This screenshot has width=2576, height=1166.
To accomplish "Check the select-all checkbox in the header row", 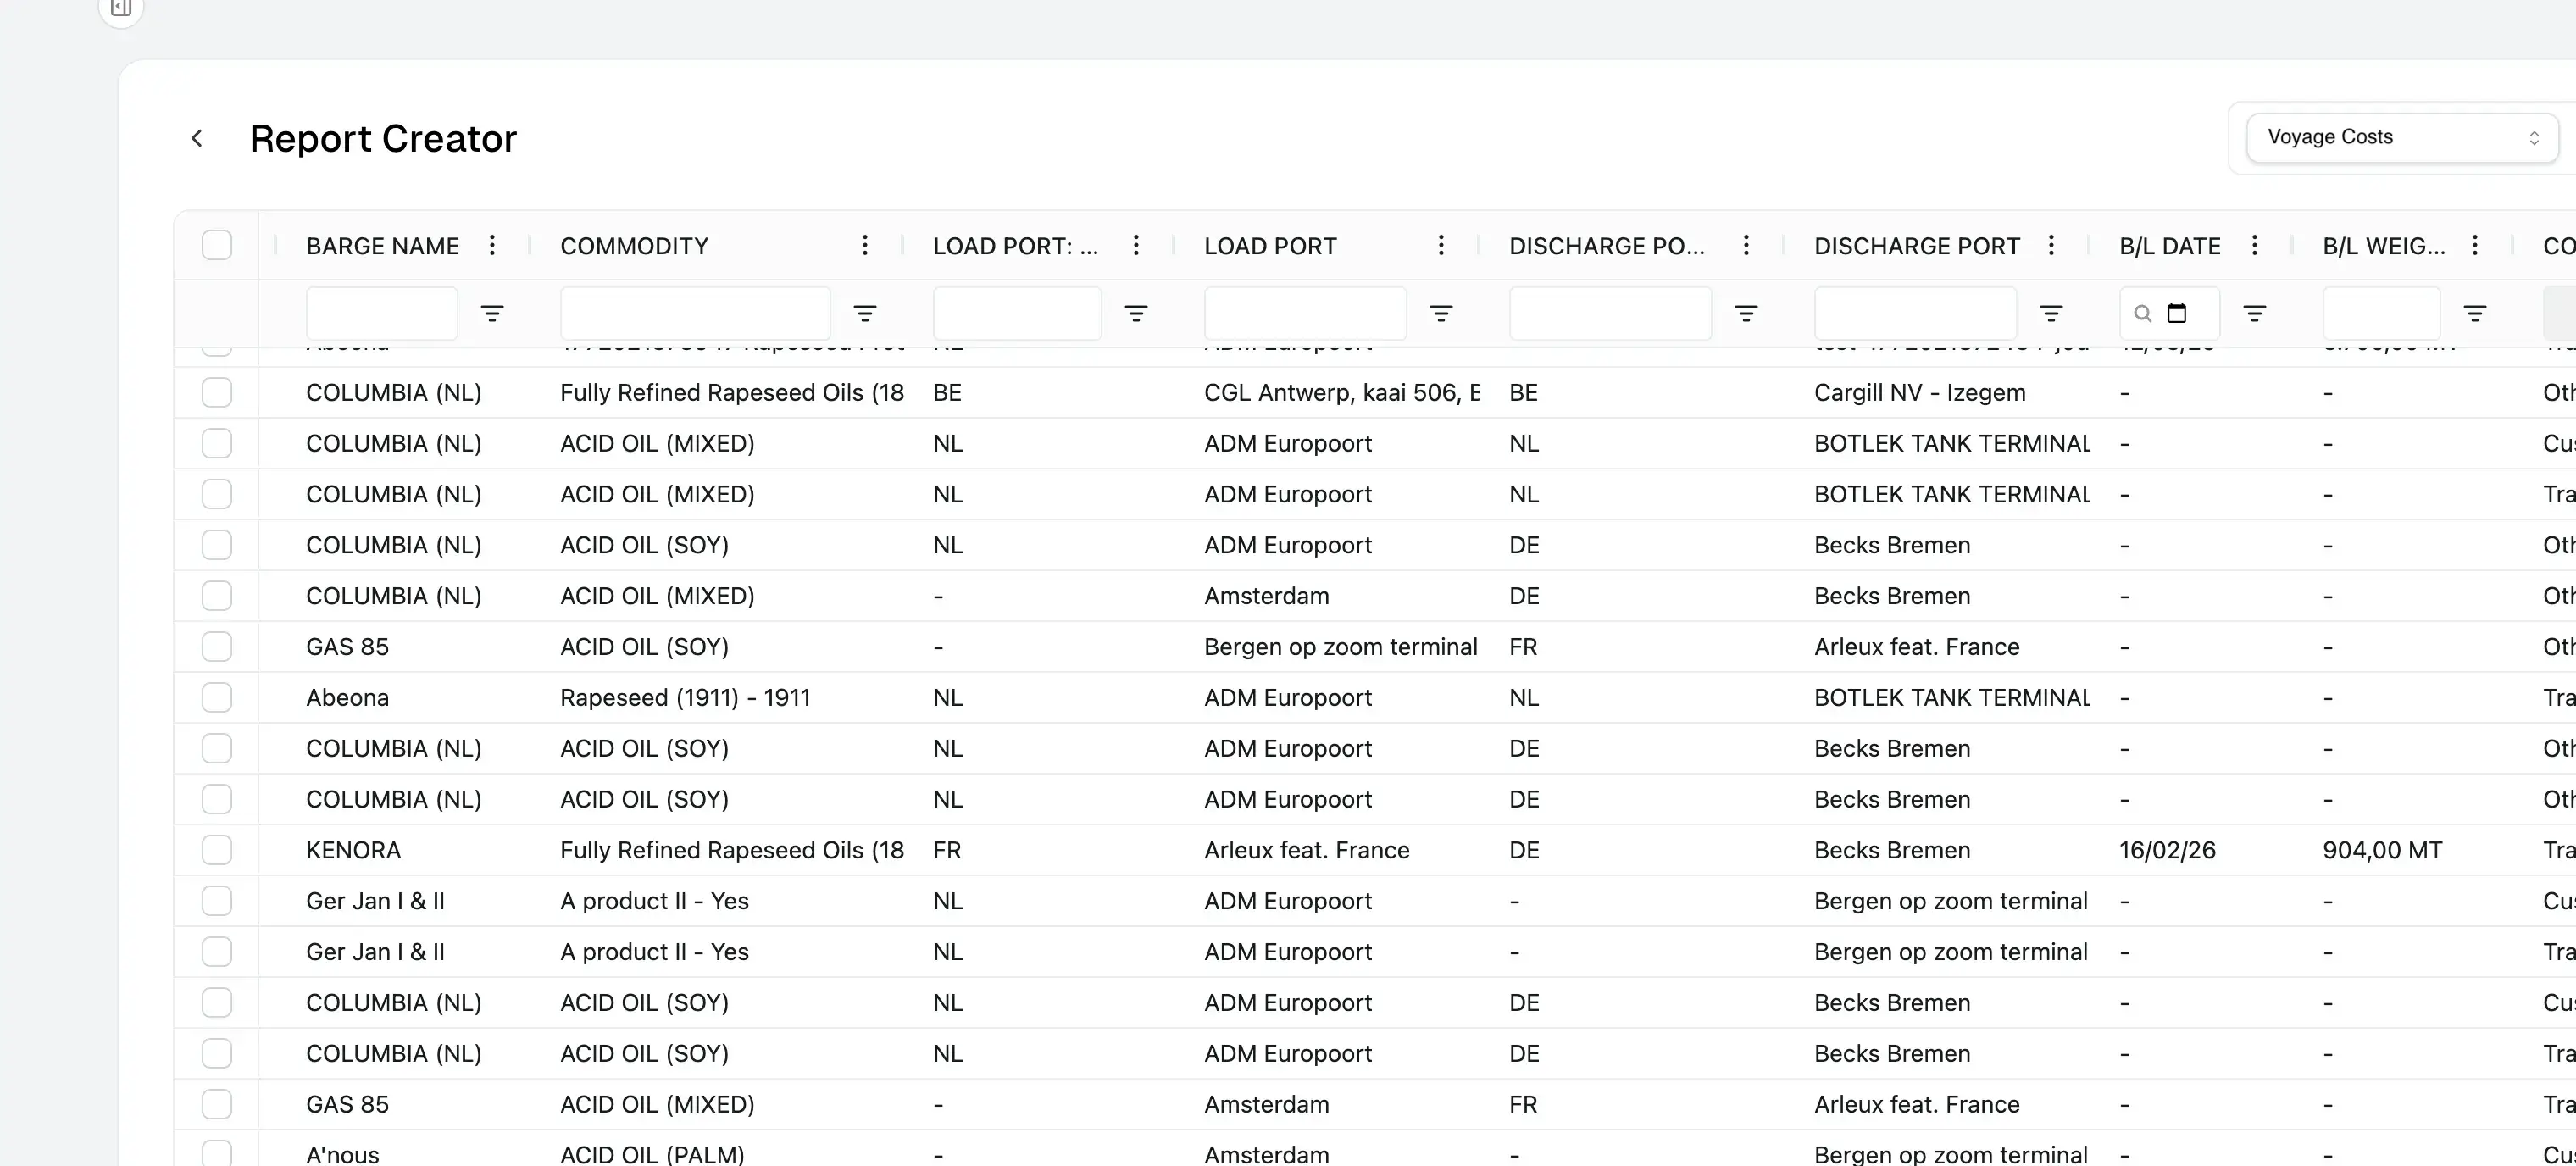I will pyautogui.click(x=216, y=244).
